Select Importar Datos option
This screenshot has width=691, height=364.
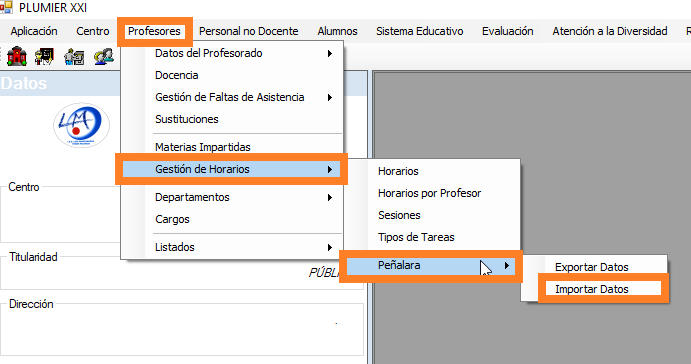coord(594,290)
